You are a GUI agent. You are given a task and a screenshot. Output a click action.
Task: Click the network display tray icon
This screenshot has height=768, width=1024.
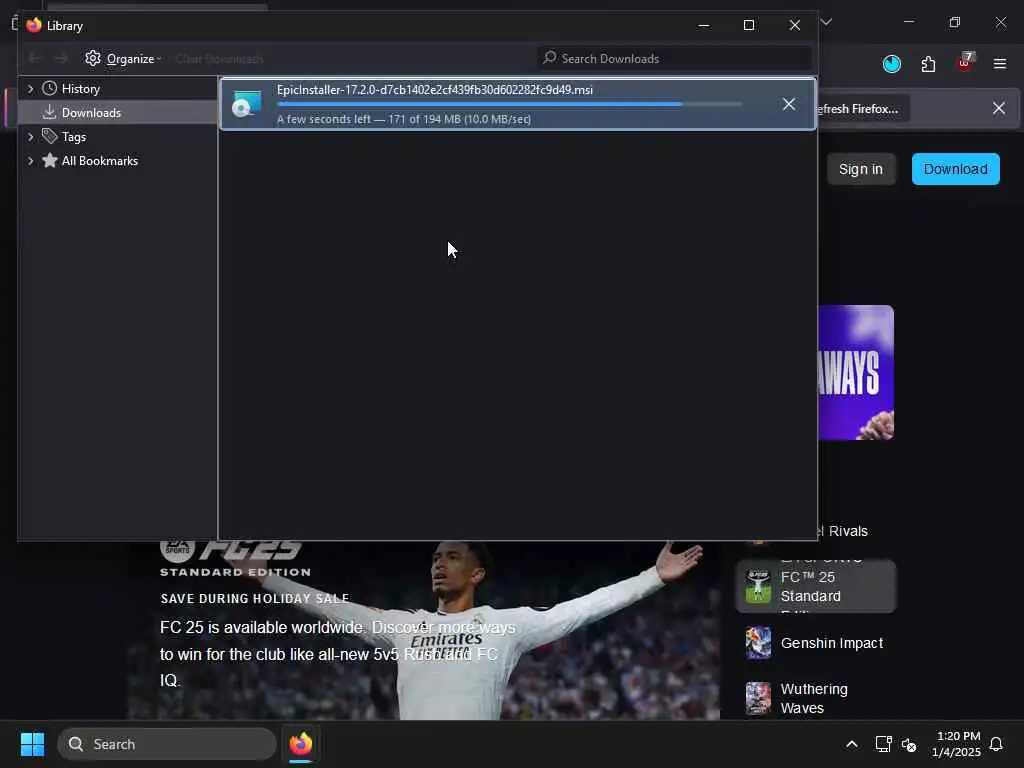tap(884, 744)
